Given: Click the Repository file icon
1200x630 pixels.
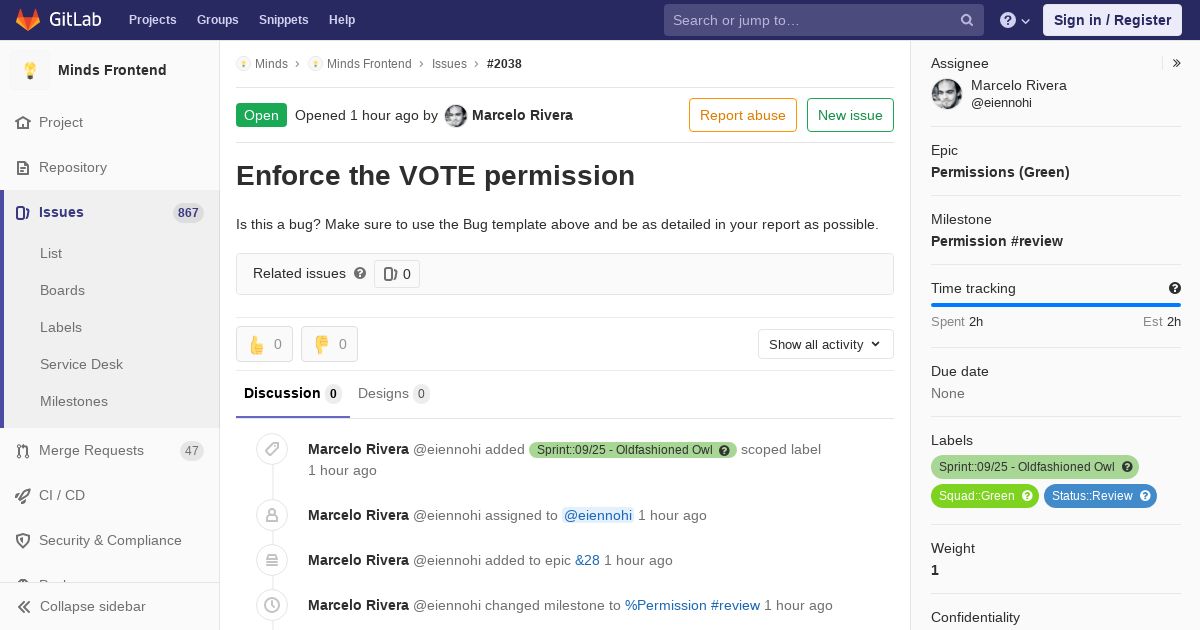Looking at the screenshot, I should (x=23, y=167).
